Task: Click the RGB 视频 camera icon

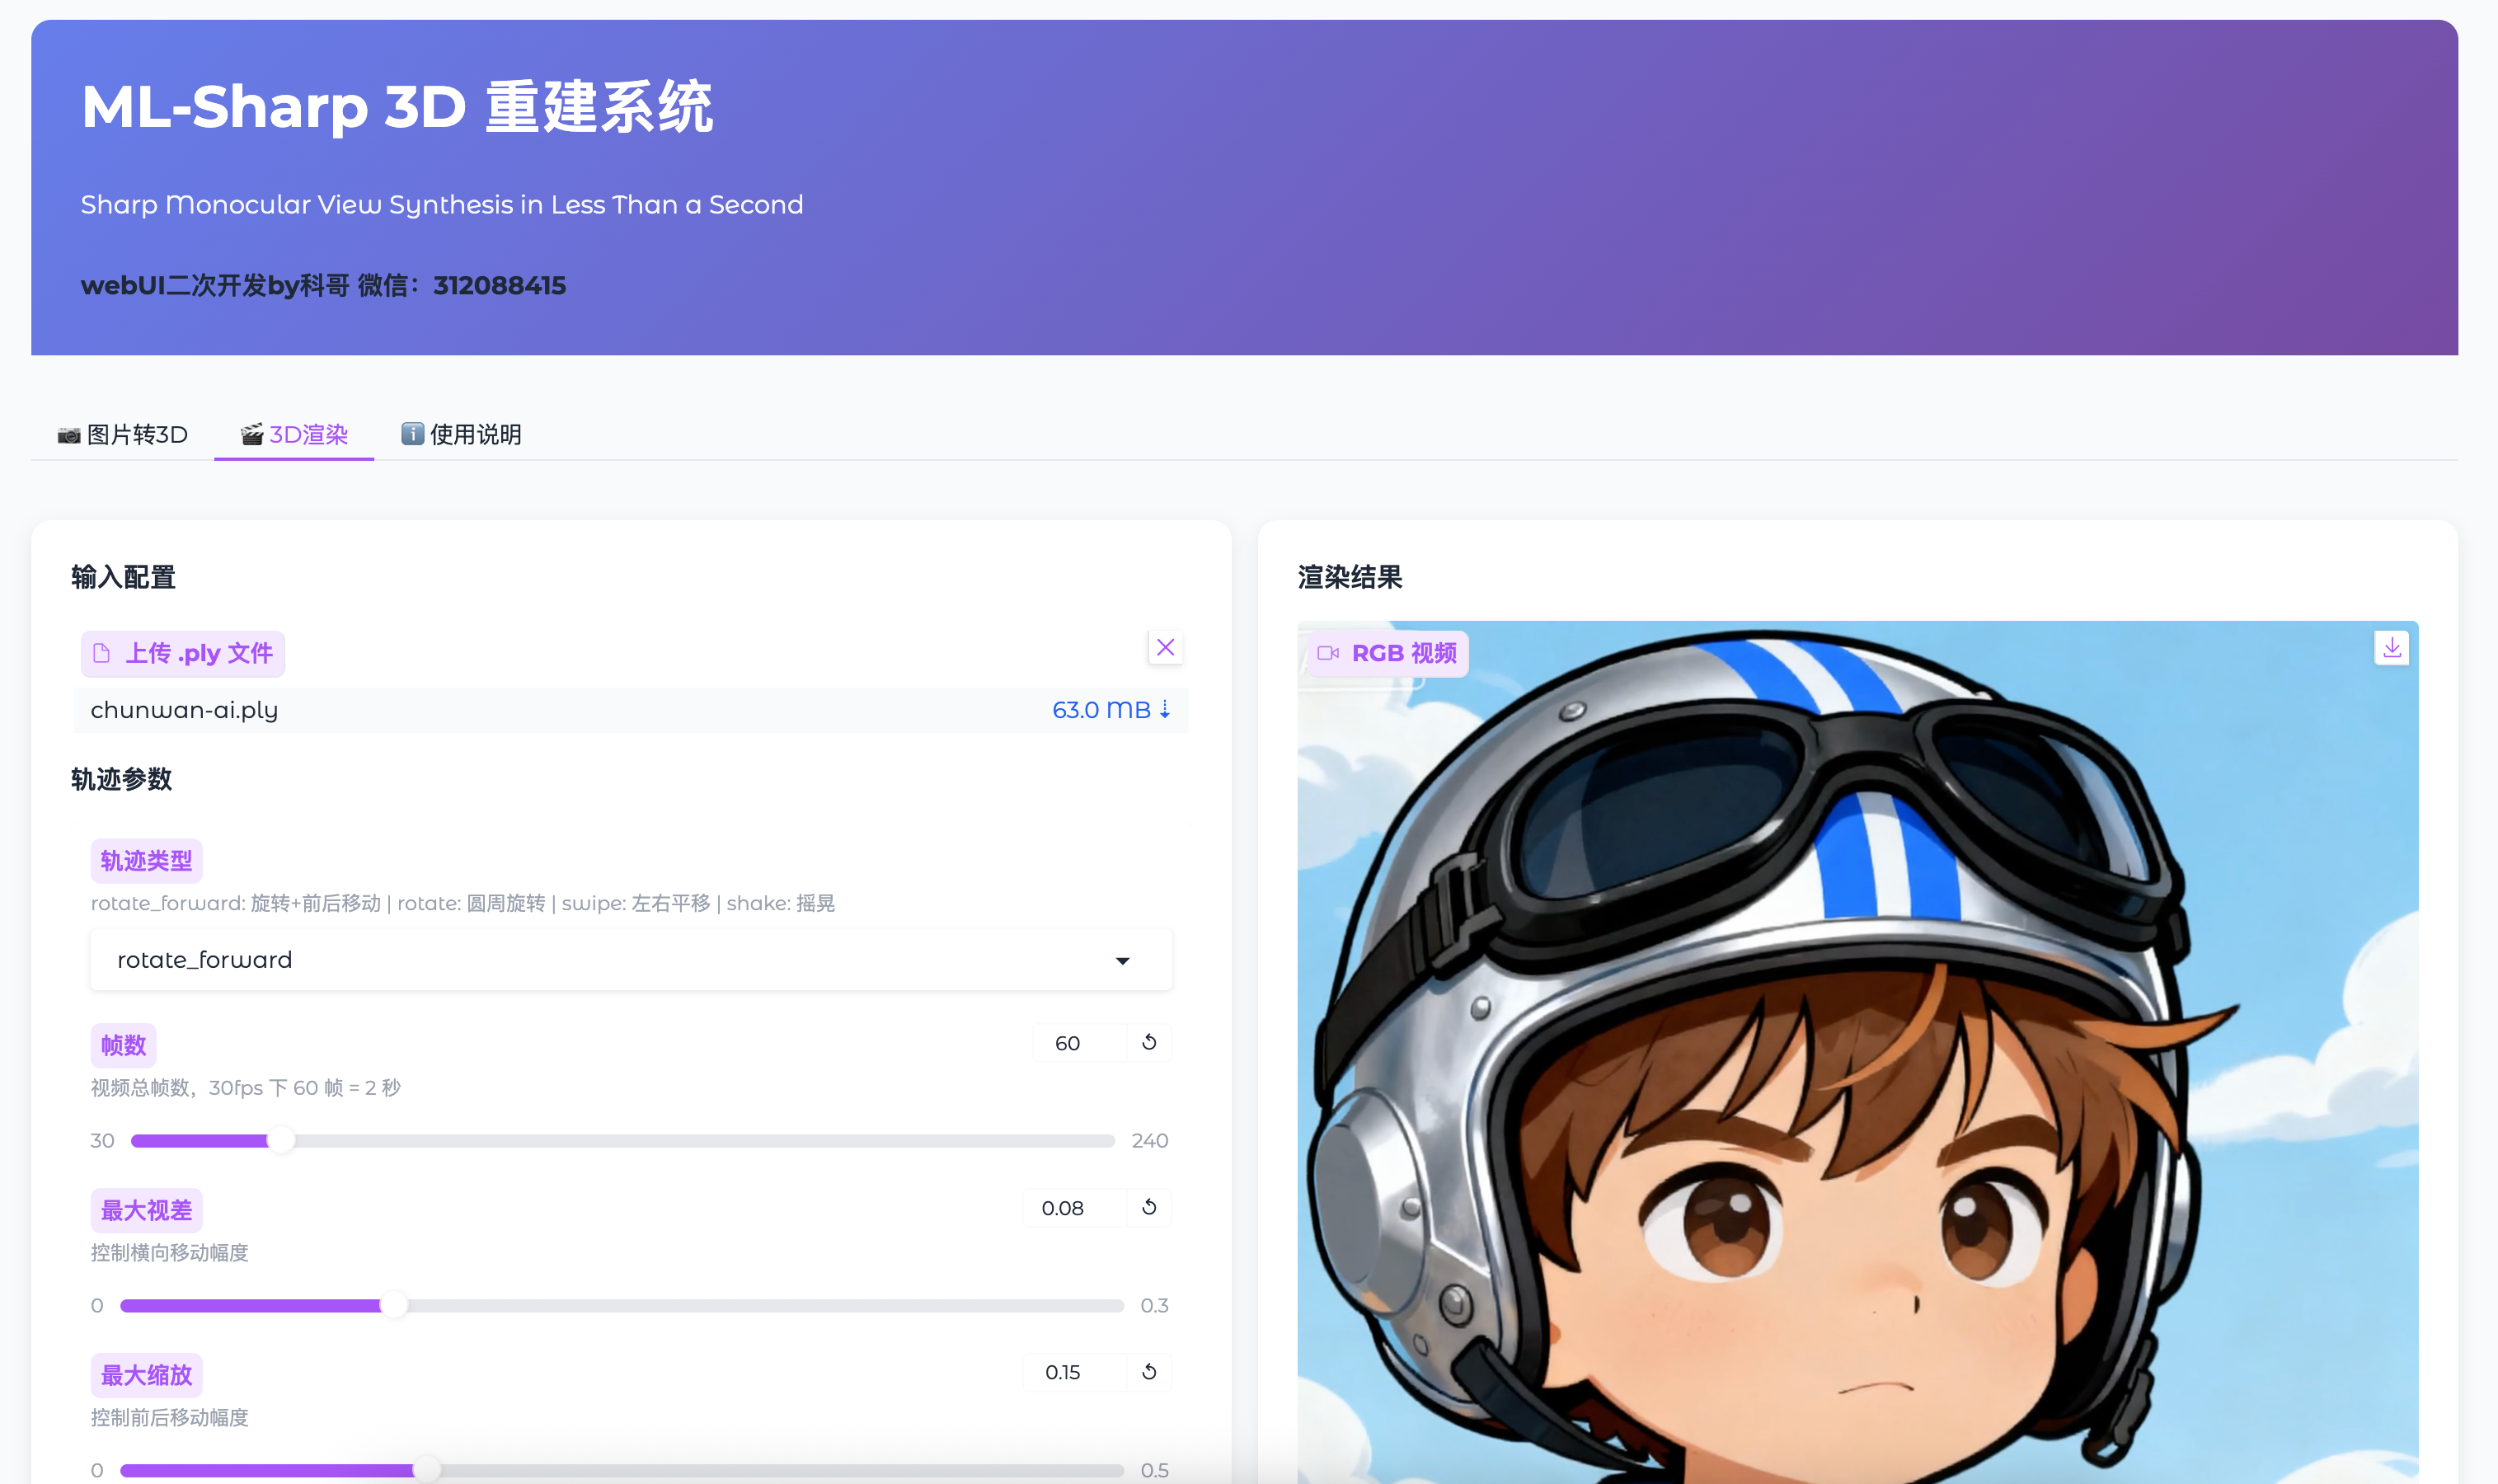Action: tap(1327, 653)
